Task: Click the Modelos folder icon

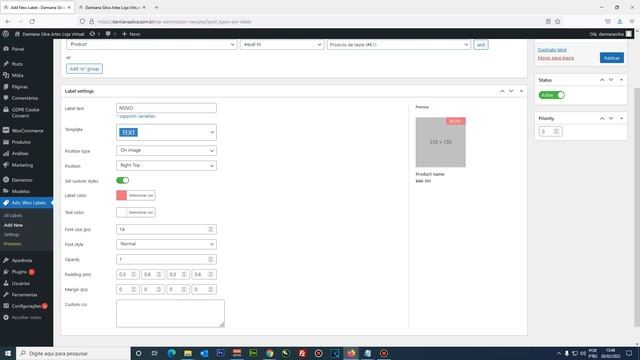Action: pyautogui.click(x=6, y=191)
